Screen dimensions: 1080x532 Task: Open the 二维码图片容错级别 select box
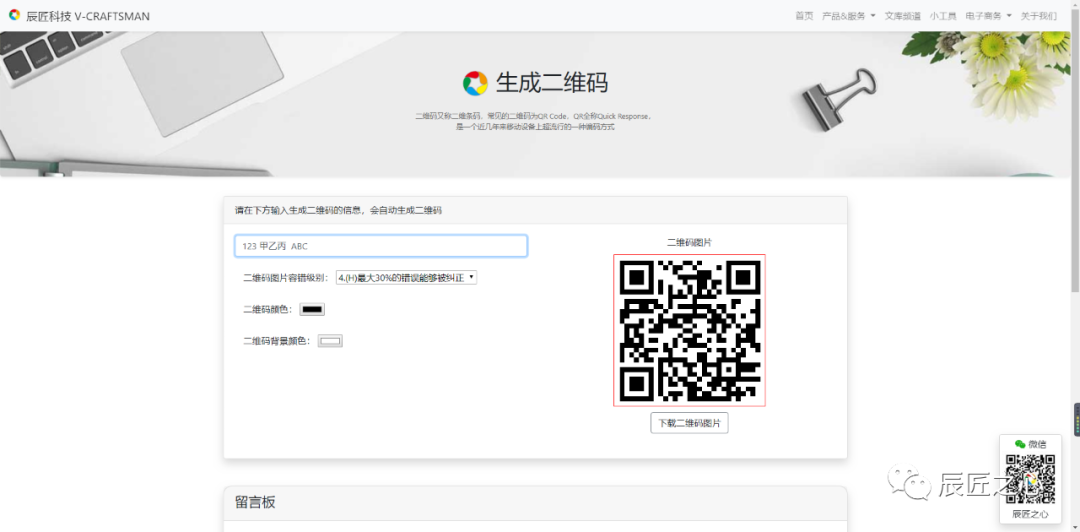tap(406, 277)
